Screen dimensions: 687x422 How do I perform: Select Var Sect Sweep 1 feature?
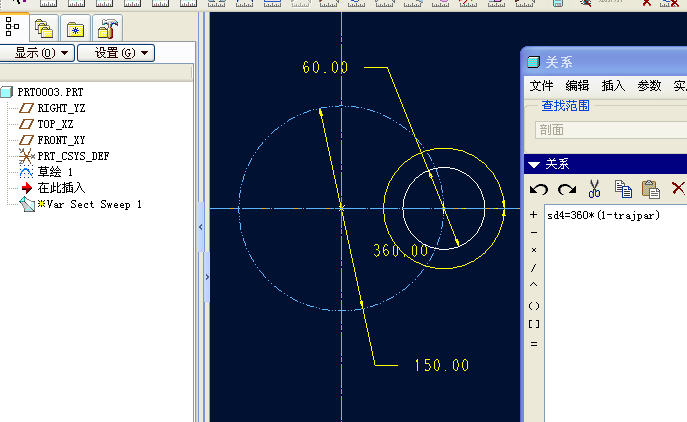pyautogui.click(x=94, y=204)
